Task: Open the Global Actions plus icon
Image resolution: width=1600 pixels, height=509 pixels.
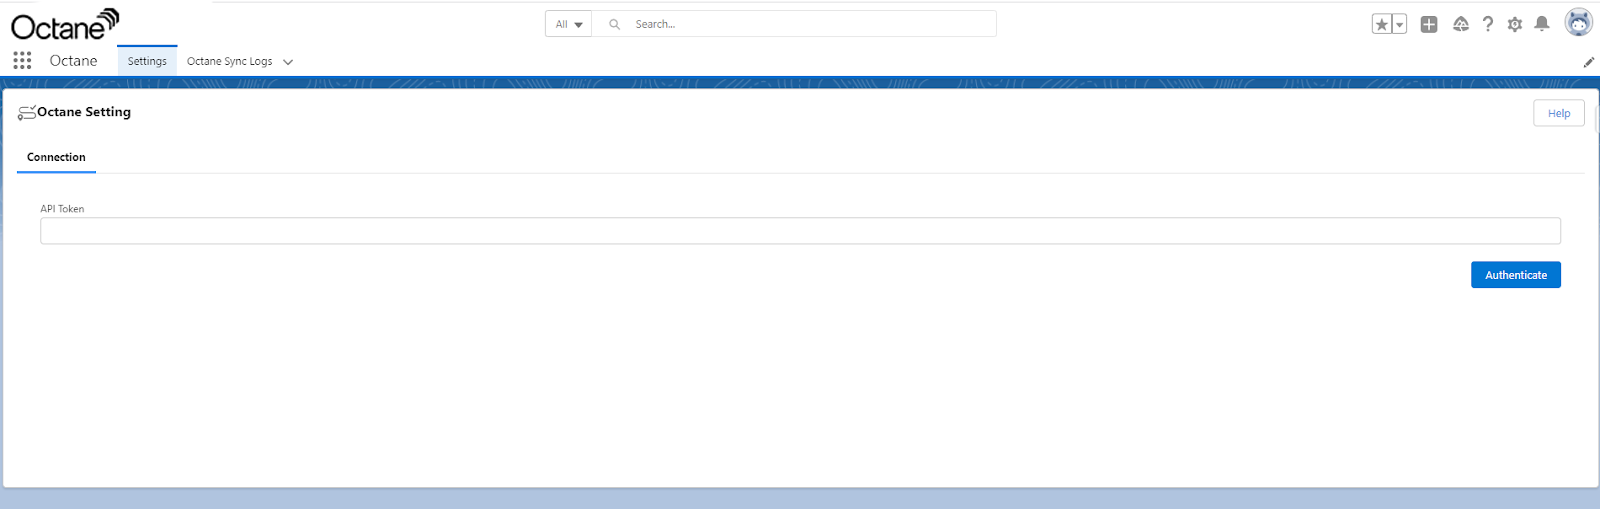Action: (x=1429, y=24)
